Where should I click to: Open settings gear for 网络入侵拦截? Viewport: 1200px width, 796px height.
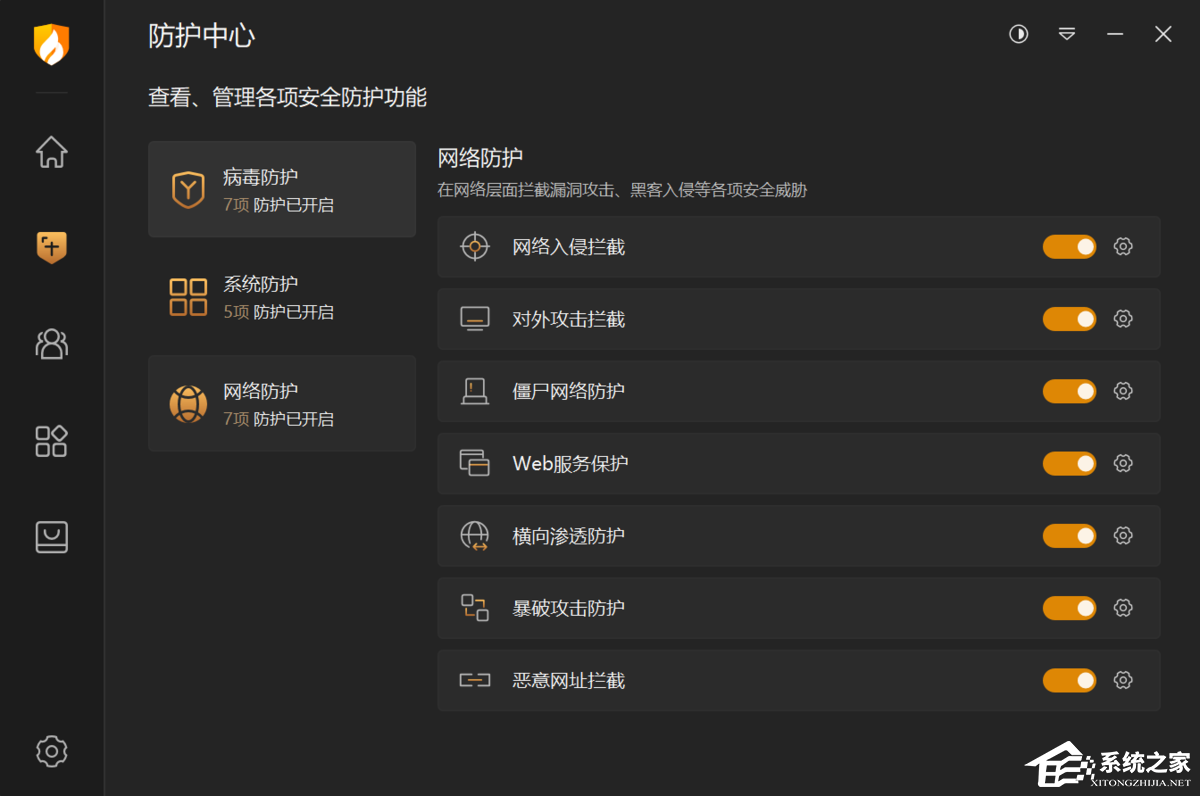[x=1123, y=247]
